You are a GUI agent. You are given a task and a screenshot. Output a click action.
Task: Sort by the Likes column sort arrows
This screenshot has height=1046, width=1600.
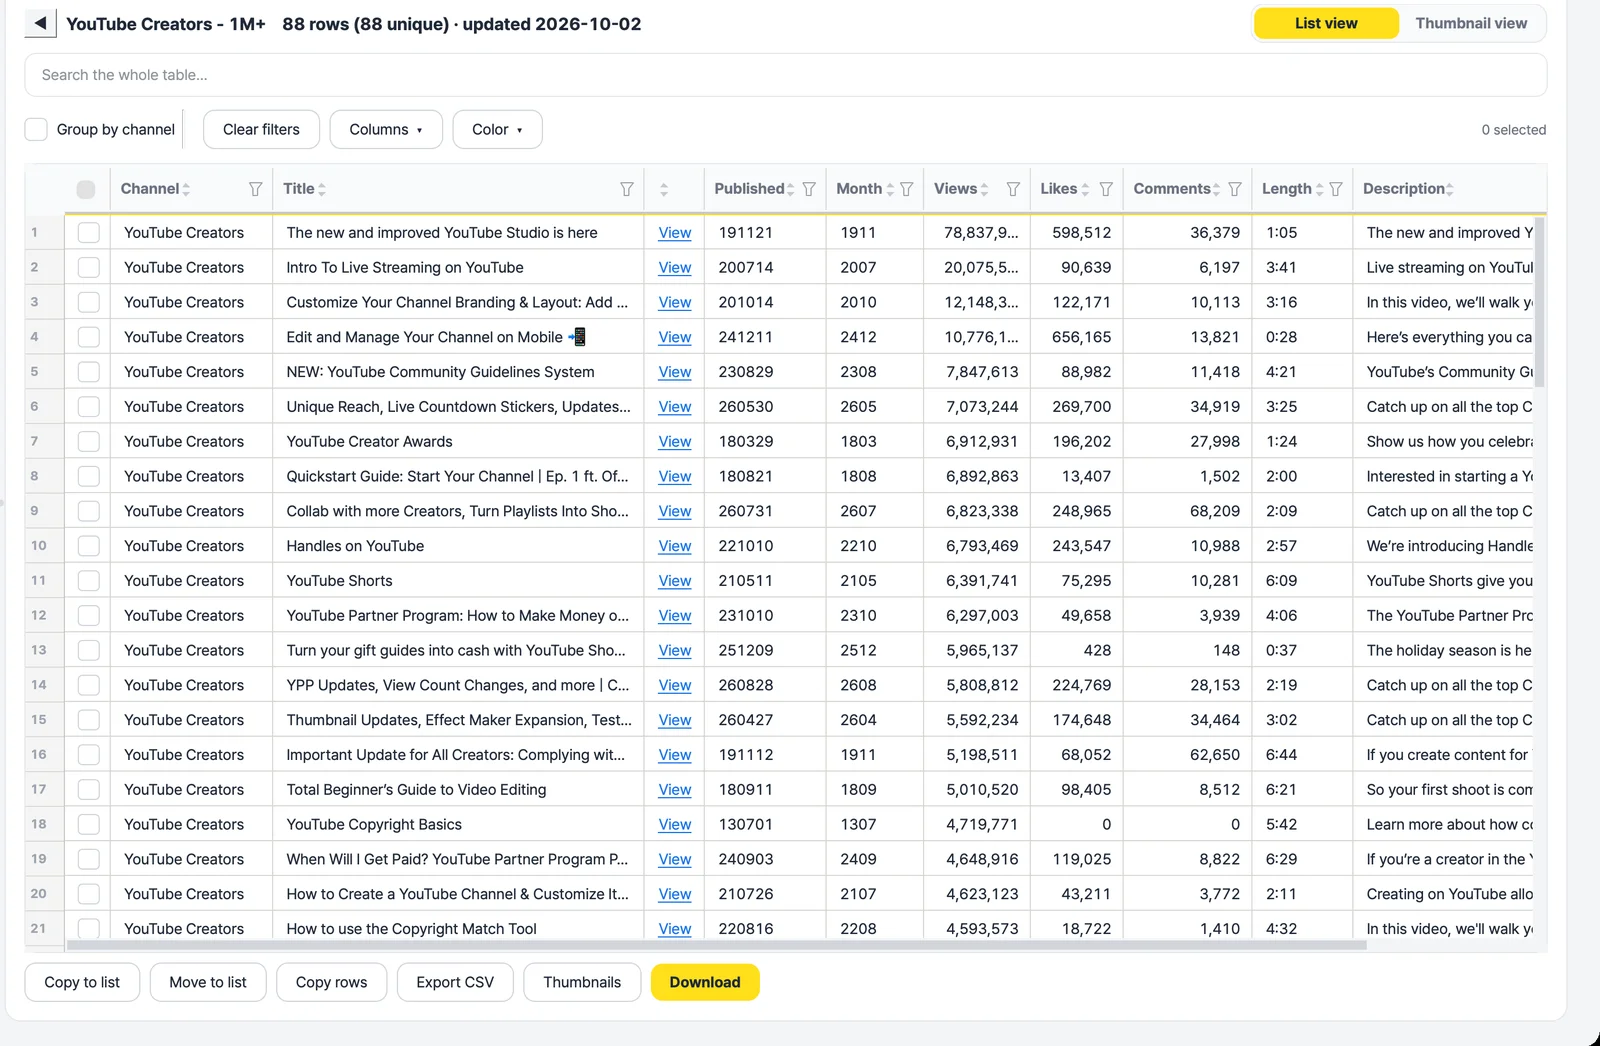tap(1085, 189)
